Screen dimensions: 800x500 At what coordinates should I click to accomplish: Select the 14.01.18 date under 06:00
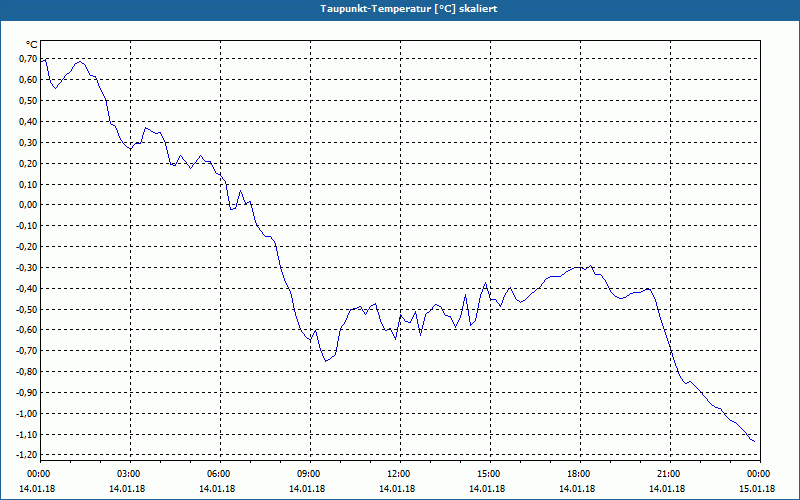217,489
